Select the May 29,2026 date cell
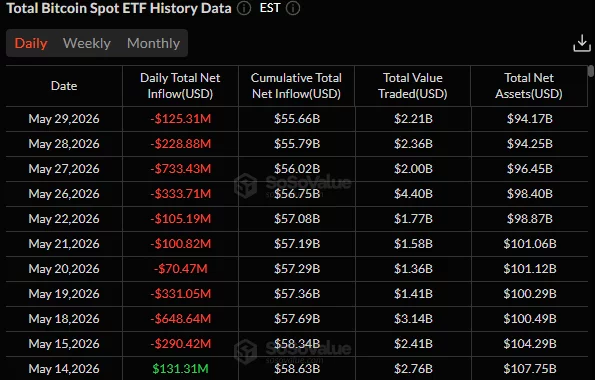The height and width of the screenshot is (380, 595). click(64, 119)
